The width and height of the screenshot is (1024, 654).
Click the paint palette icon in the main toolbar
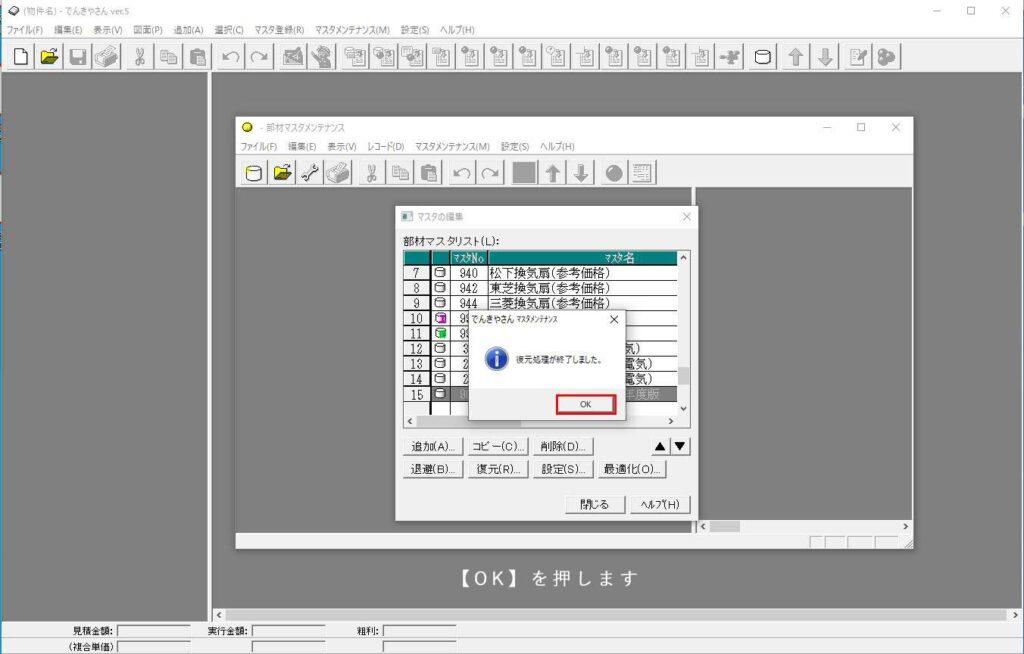point(886,57)
